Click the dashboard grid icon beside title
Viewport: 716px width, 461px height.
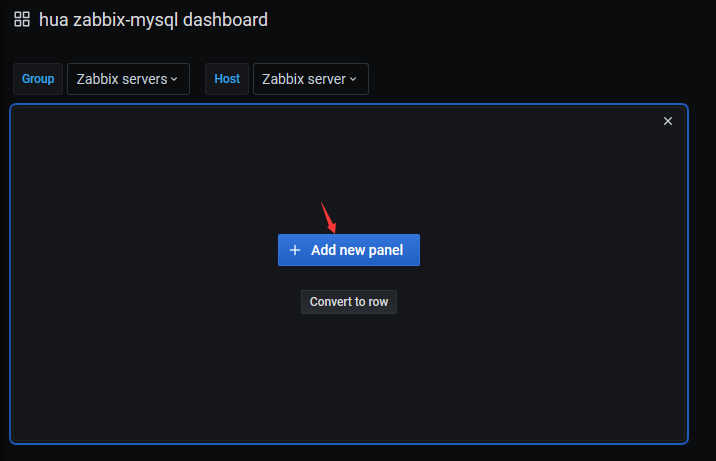(22, 20)
